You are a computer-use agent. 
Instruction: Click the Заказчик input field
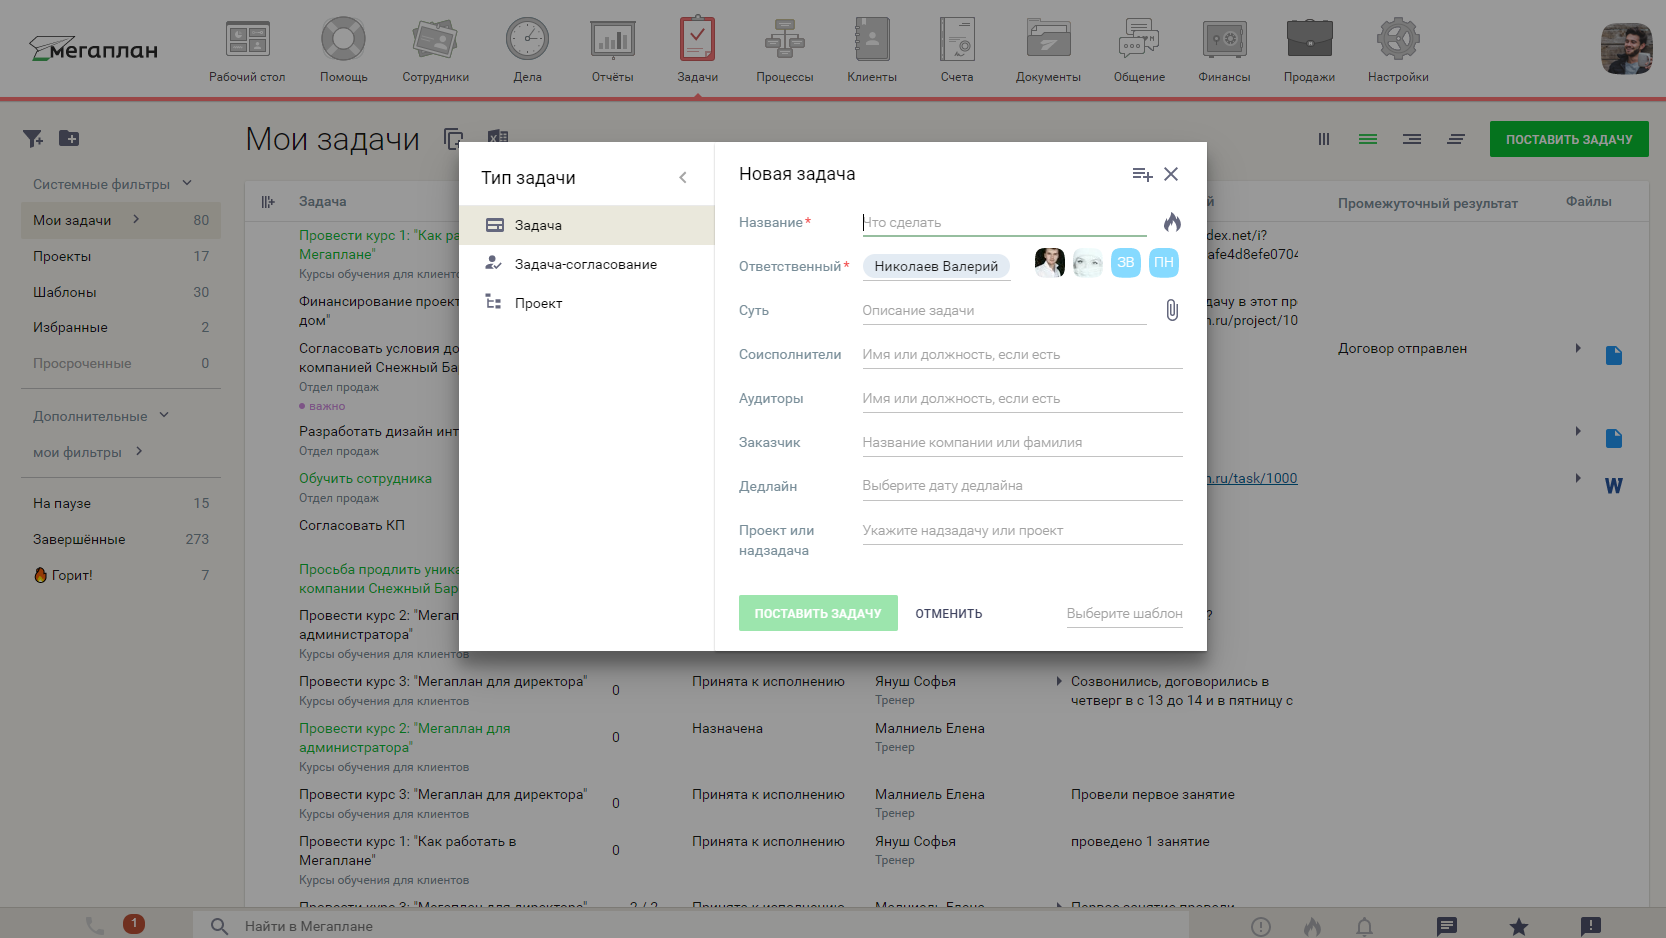tap(1022, 442)
